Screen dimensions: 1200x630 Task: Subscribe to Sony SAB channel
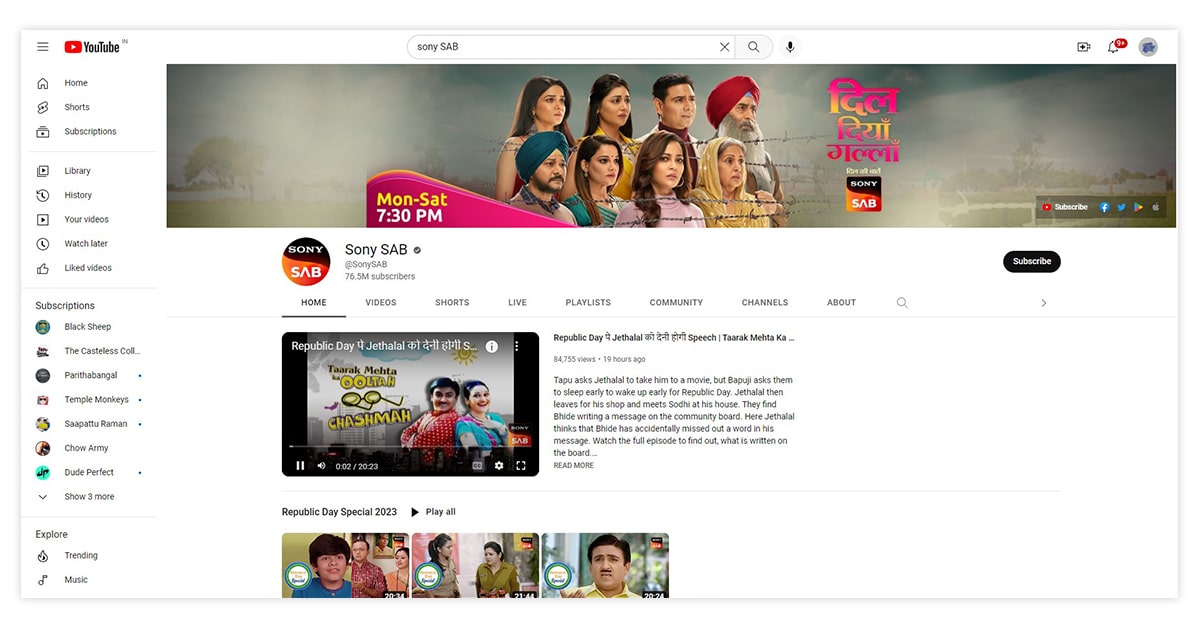[1031, 262]
